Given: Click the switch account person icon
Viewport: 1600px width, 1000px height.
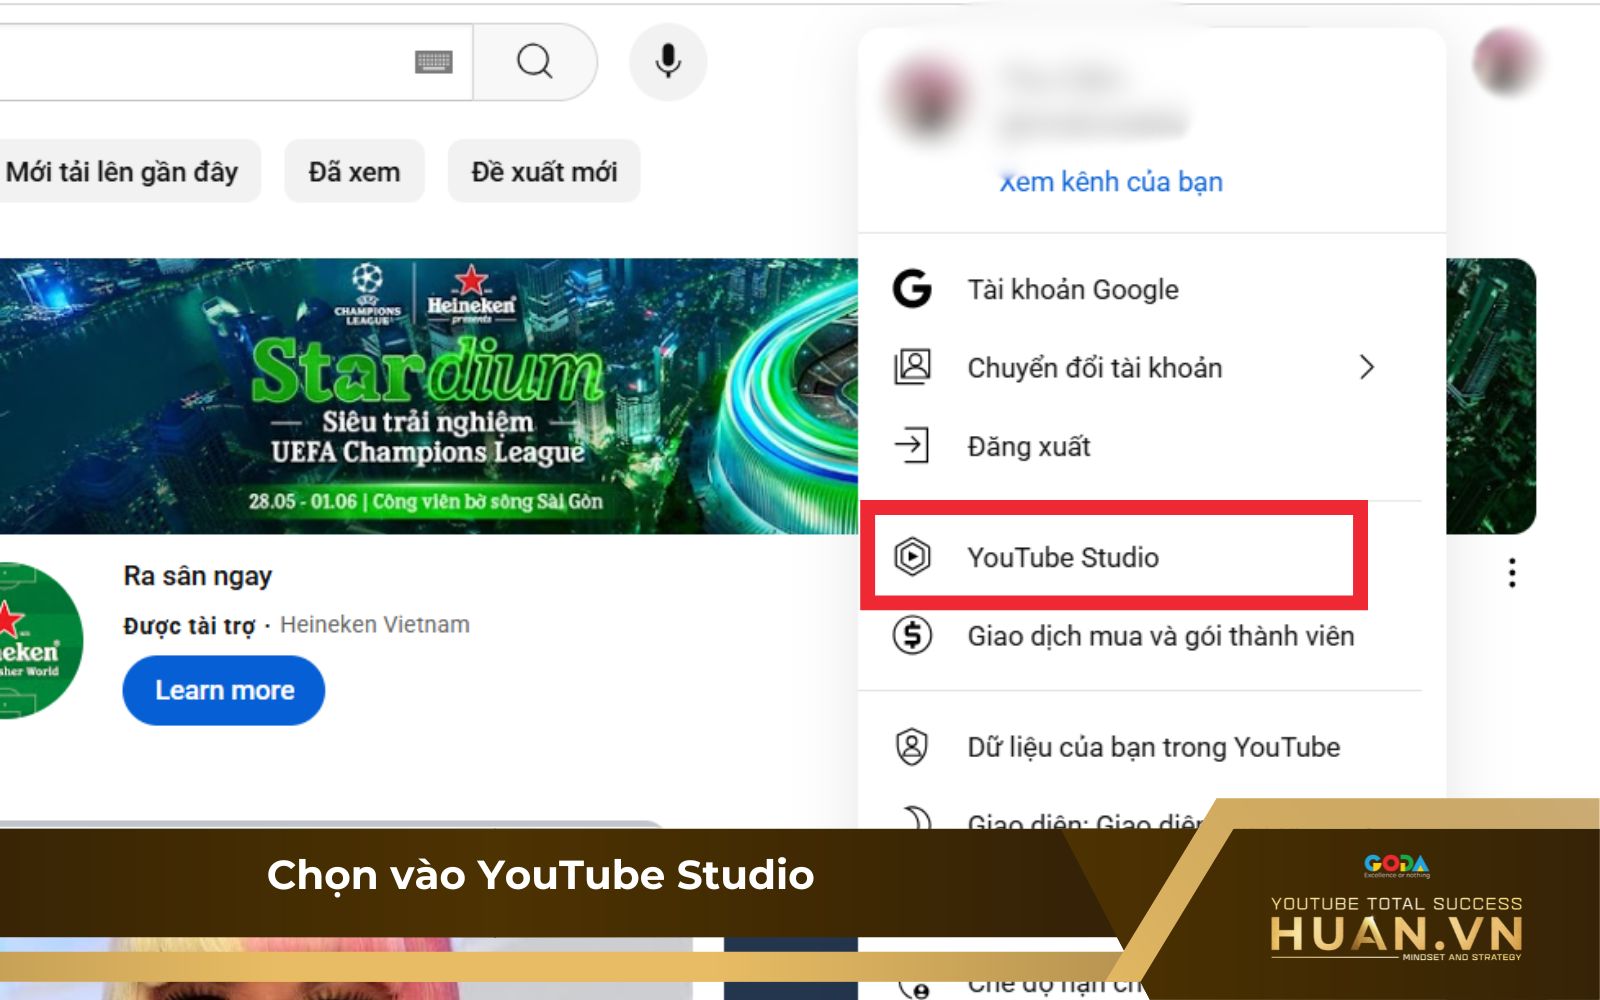Looking at the screenshot, I should (x=912, y=367).
